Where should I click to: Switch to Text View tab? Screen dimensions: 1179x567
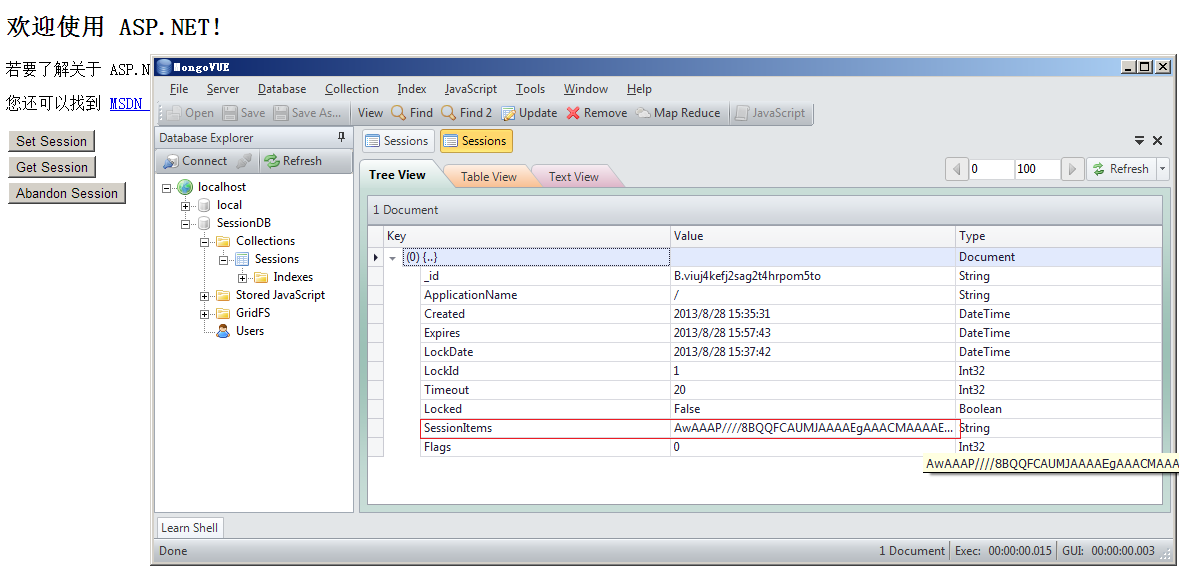coord(574,177)
